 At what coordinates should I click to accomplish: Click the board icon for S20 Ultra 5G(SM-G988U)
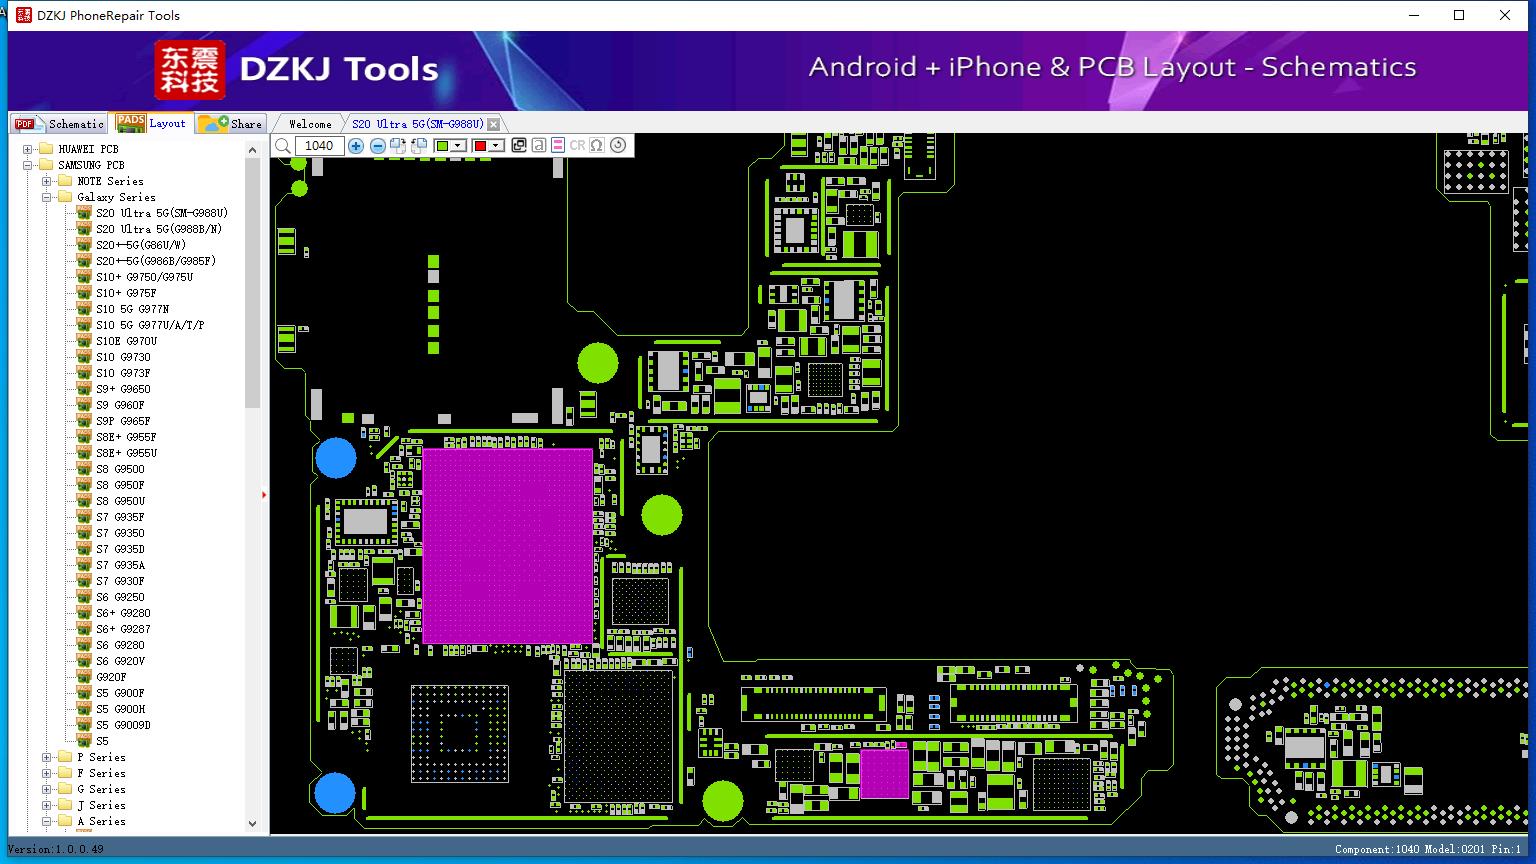click(84, 213)
